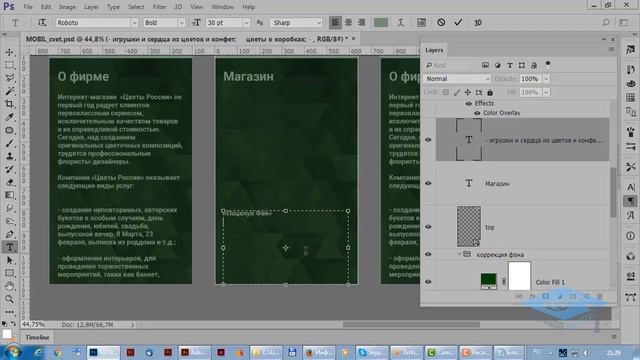640x360 pixels.
Task: Hide the Color Overlay effect
Action: [x=477, y=113]
